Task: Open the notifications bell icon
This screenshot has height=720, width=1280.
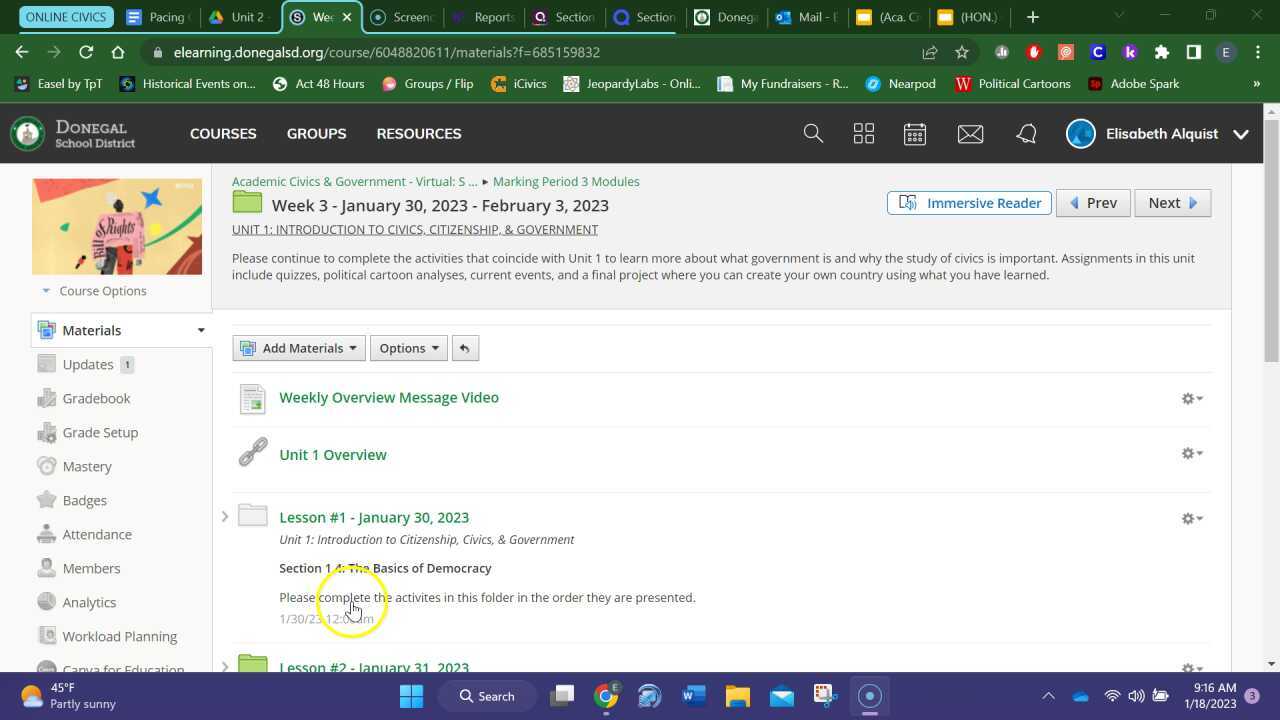Action: (x=1026, y=133)
